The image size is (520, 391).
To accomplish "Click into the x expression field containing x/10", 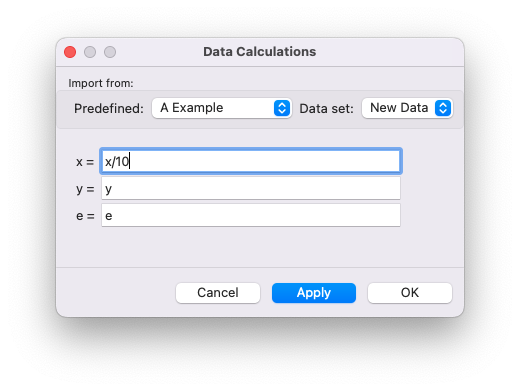I will tap(251, 161).
